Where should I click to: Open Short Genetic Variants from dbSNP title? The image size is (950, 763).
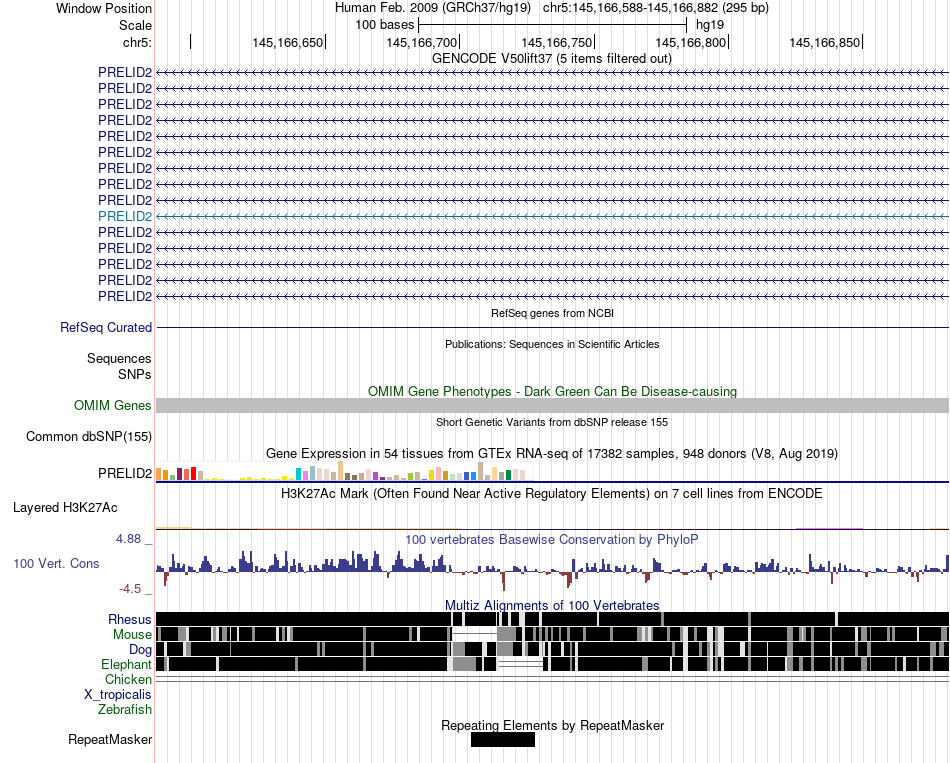pyautogui.click(x=552, y=422)
